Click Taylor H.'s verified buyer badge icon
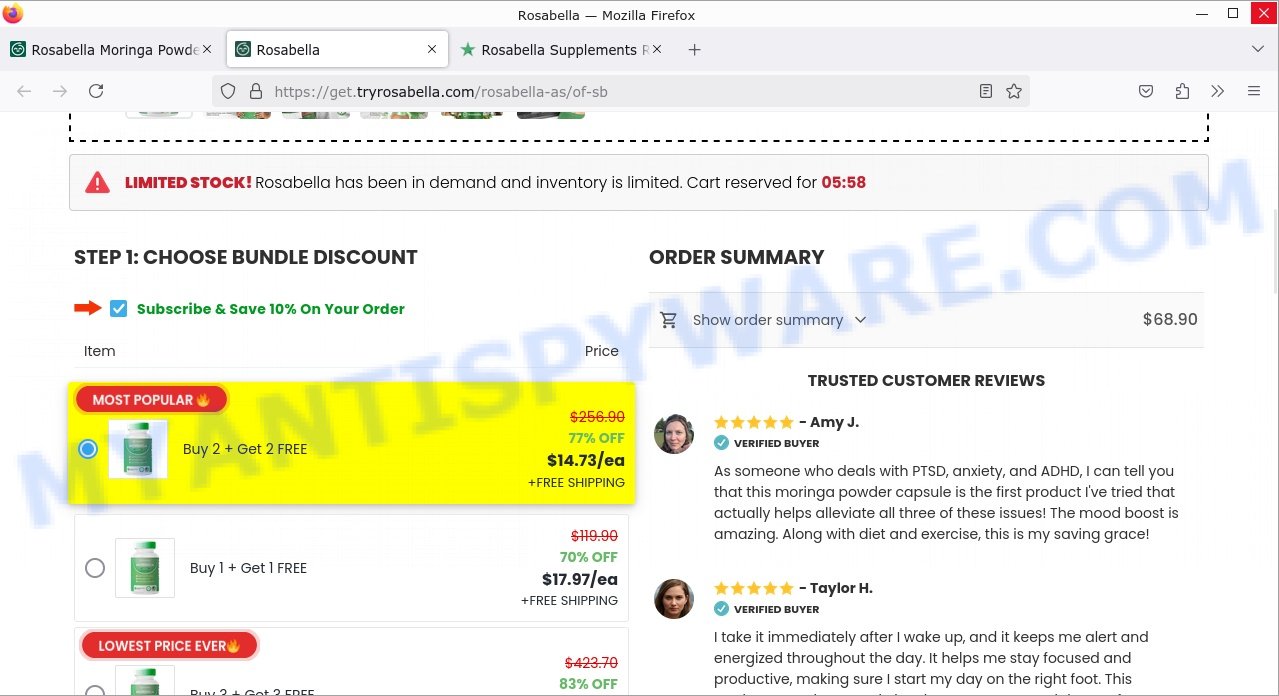This screenshot has width=1279, height=696. click(721, 609)
